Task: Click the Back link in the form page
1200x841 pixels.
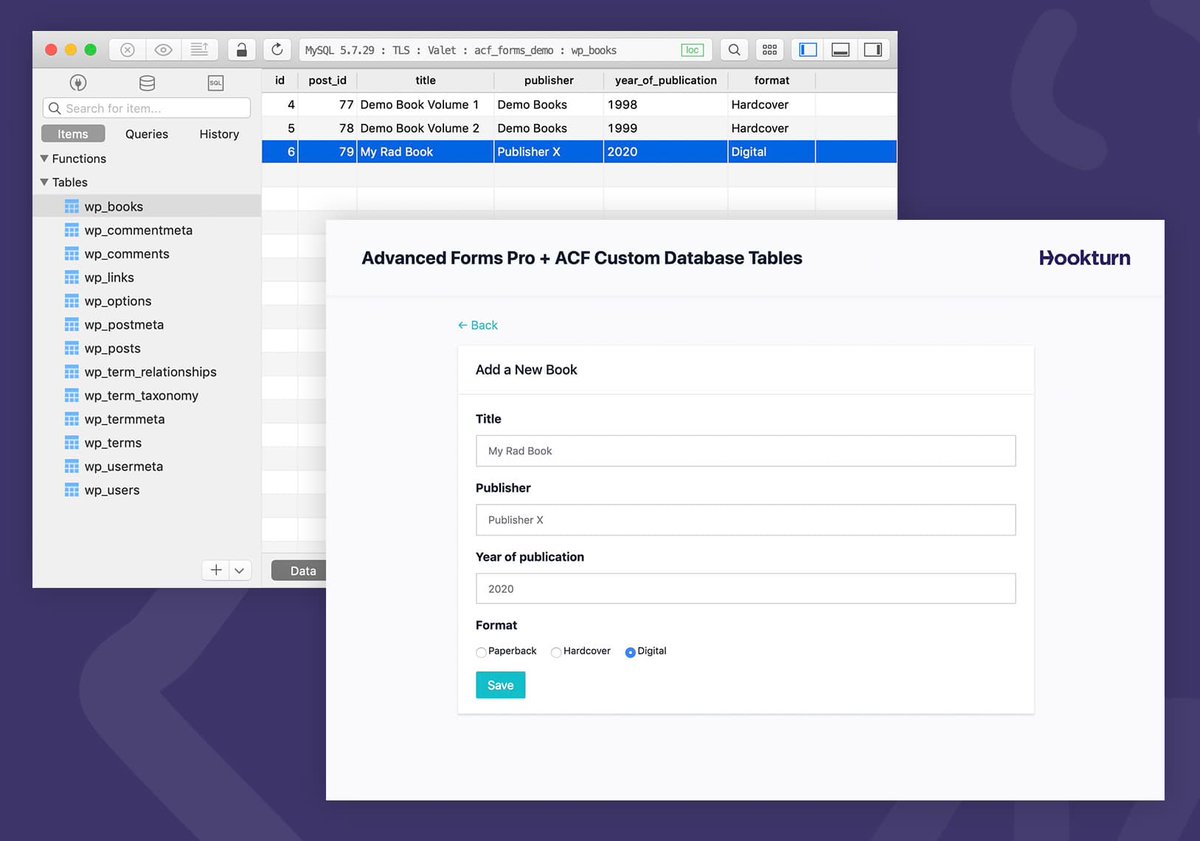Action: tap(478, 325)
